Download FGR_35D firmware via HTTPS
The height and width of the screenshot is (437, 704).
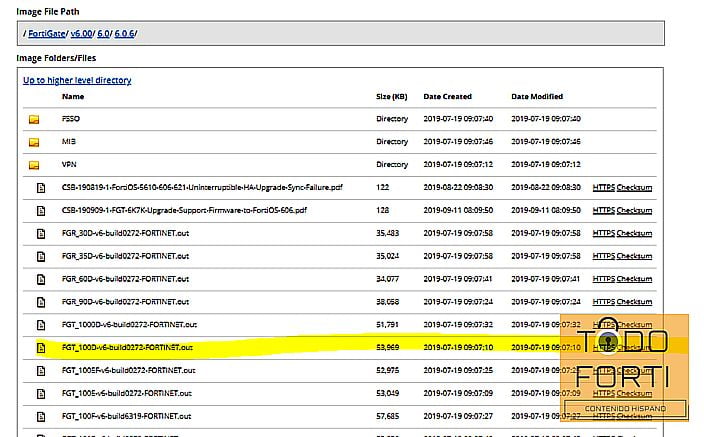[x=603, y=256]
